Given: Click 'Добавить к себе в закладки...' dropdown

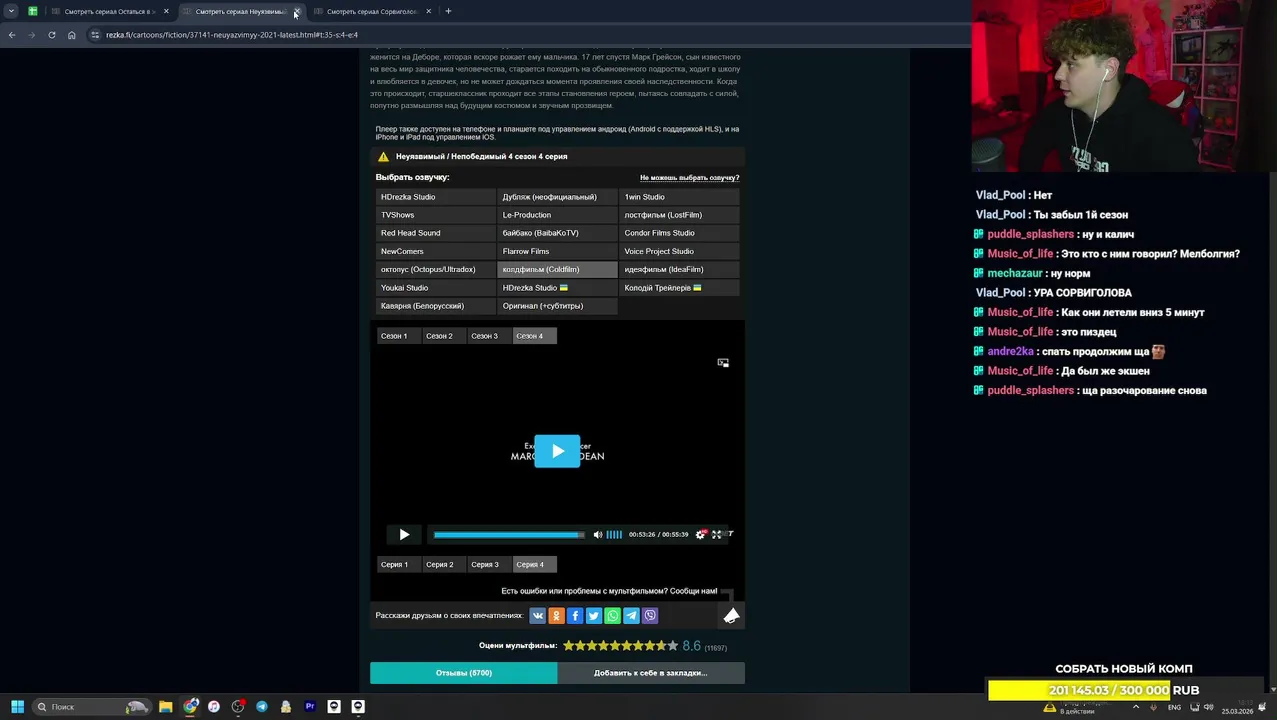Looking at the screenshot, I should pos(651,673).
